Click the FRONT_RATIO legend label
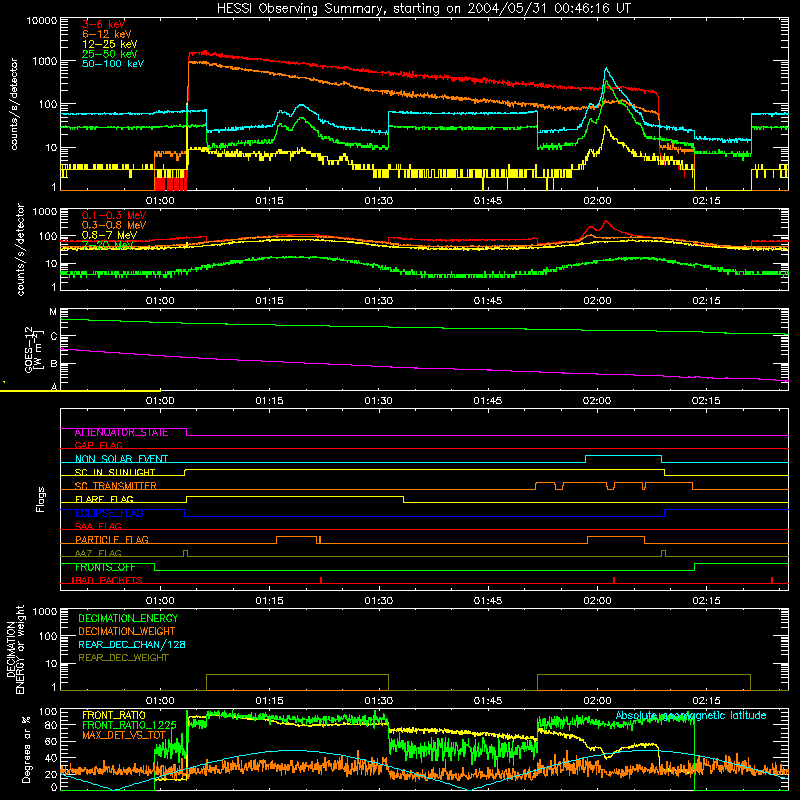Screen dimensions: 800x800 pos(114,715)
